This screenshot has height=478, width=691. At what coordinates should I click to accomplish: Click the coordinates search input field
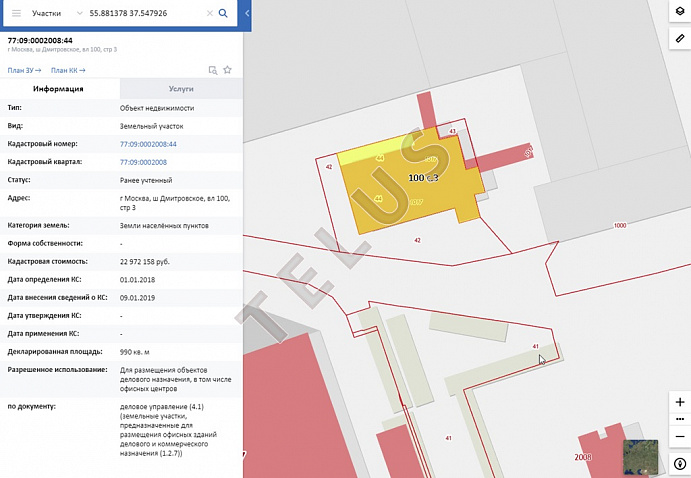[x=145, y=13]
